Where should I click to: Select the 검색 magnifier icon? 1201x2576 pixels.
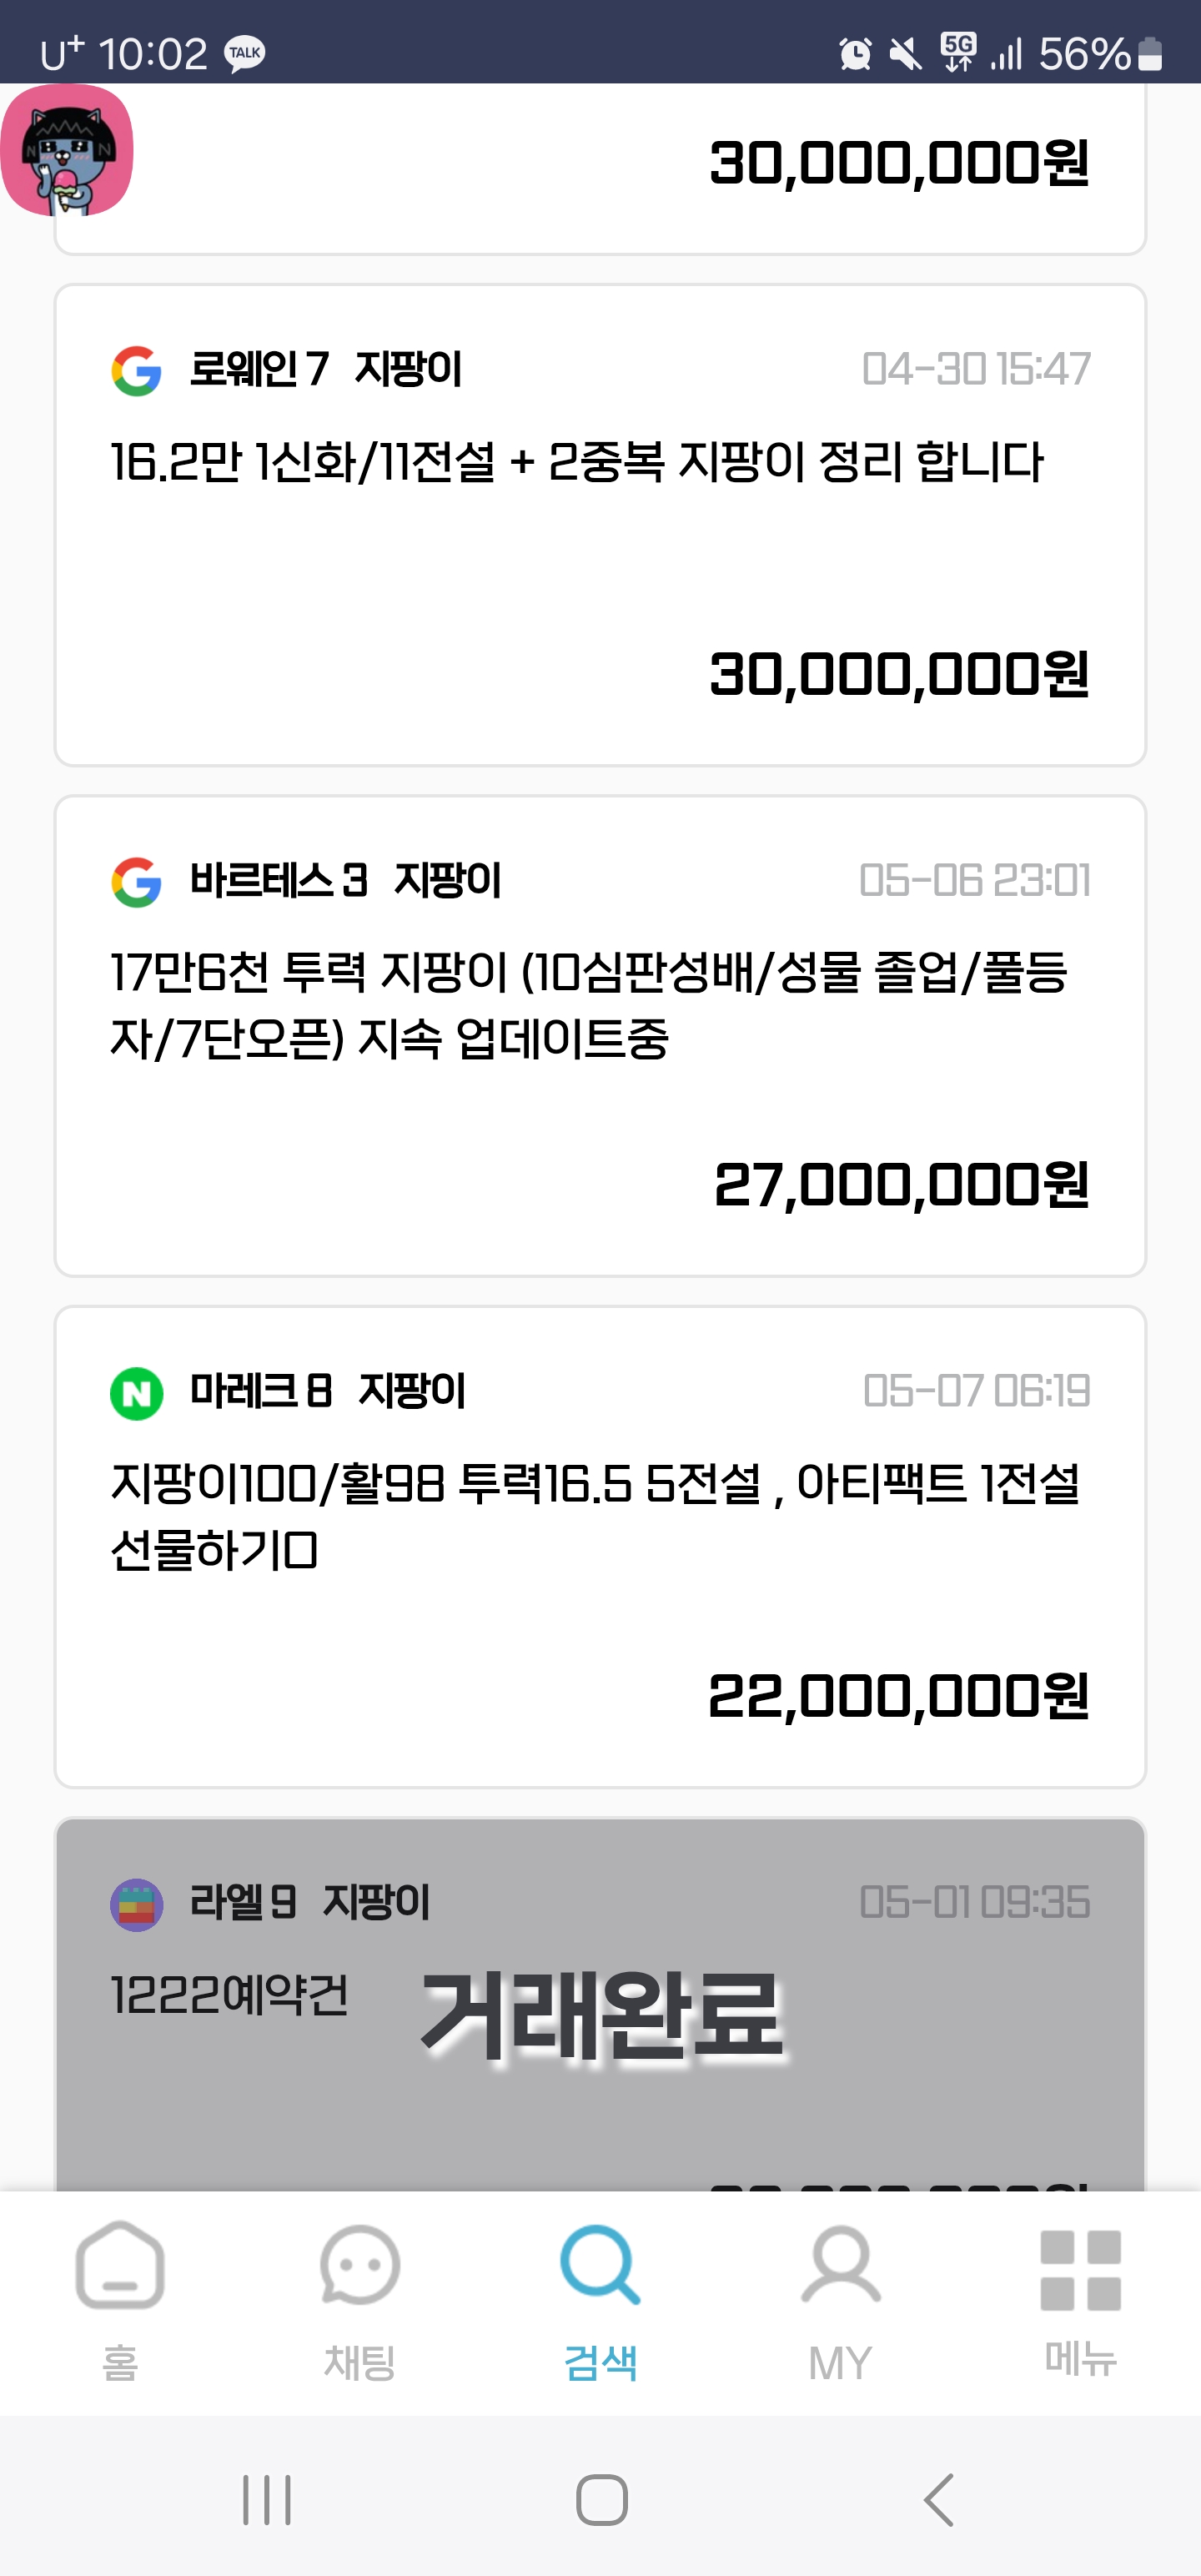tap(600, 2264)
